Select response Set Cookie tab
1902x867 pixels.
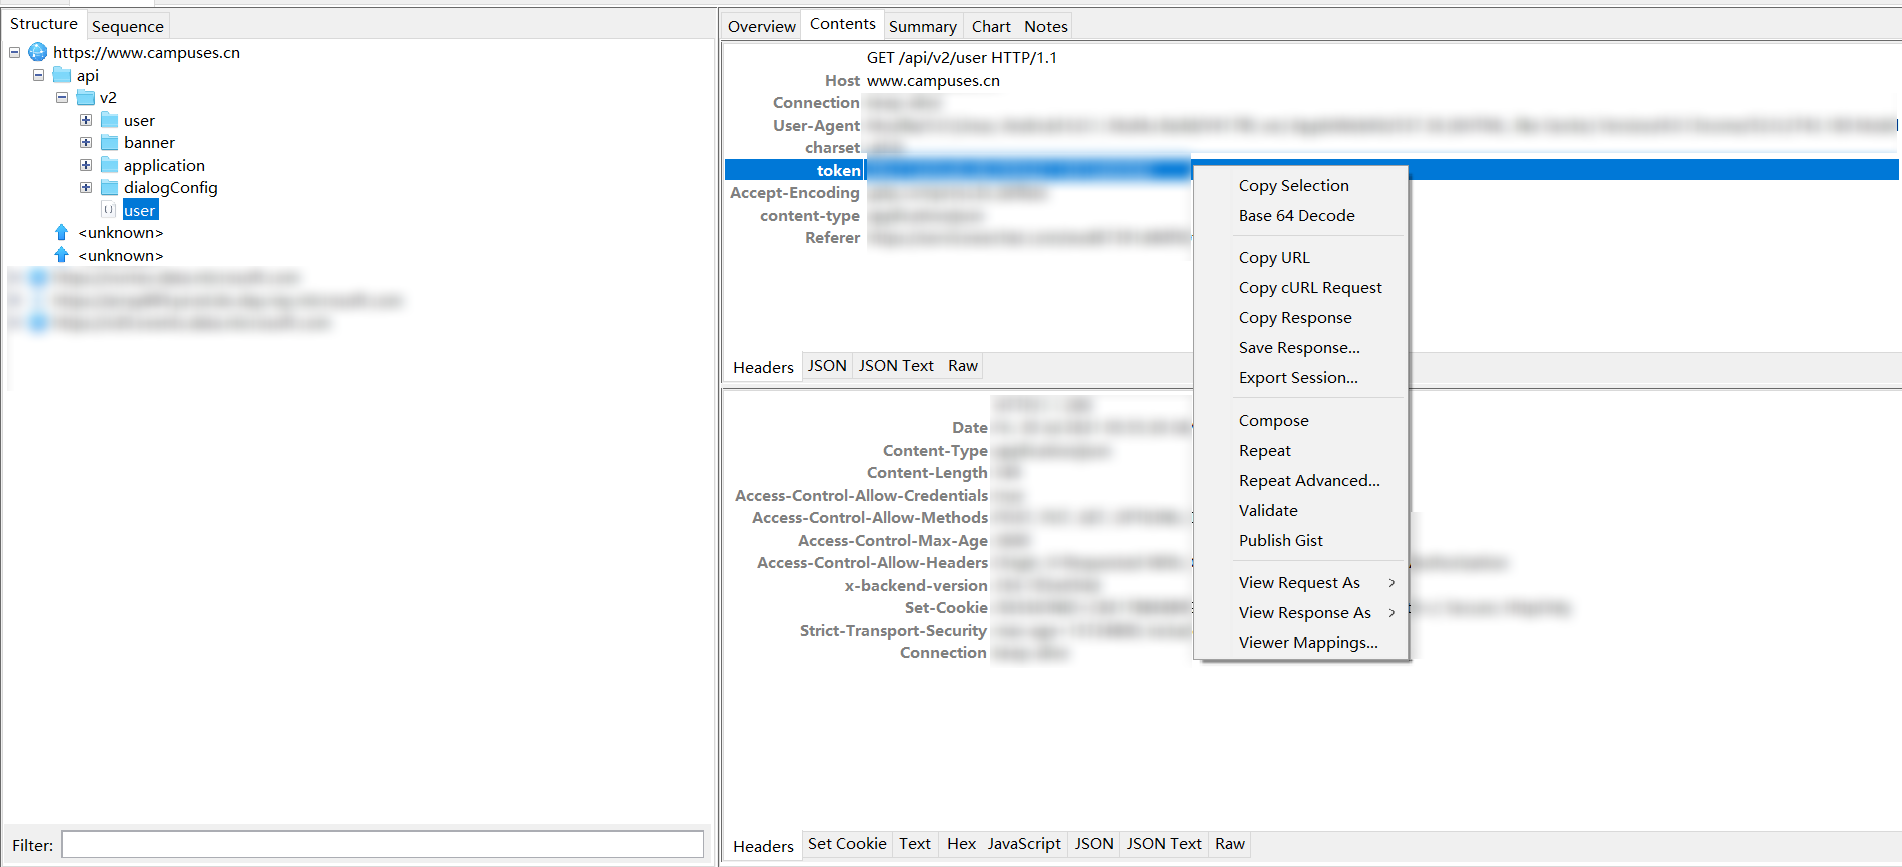[x=847, y=844]
